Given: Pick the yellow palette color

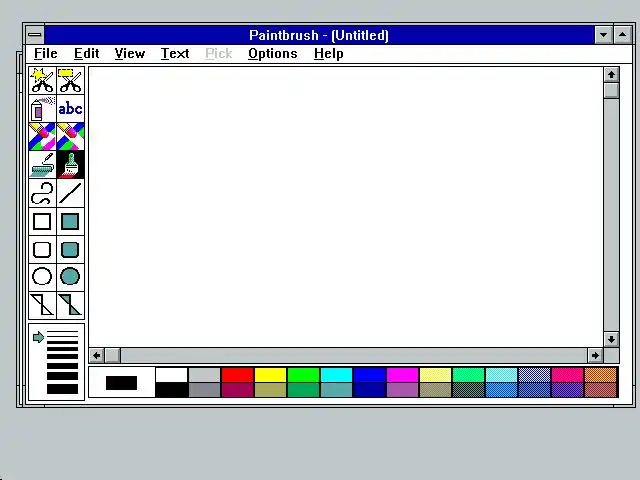Looking at the screenshot, I should point(270,375).
